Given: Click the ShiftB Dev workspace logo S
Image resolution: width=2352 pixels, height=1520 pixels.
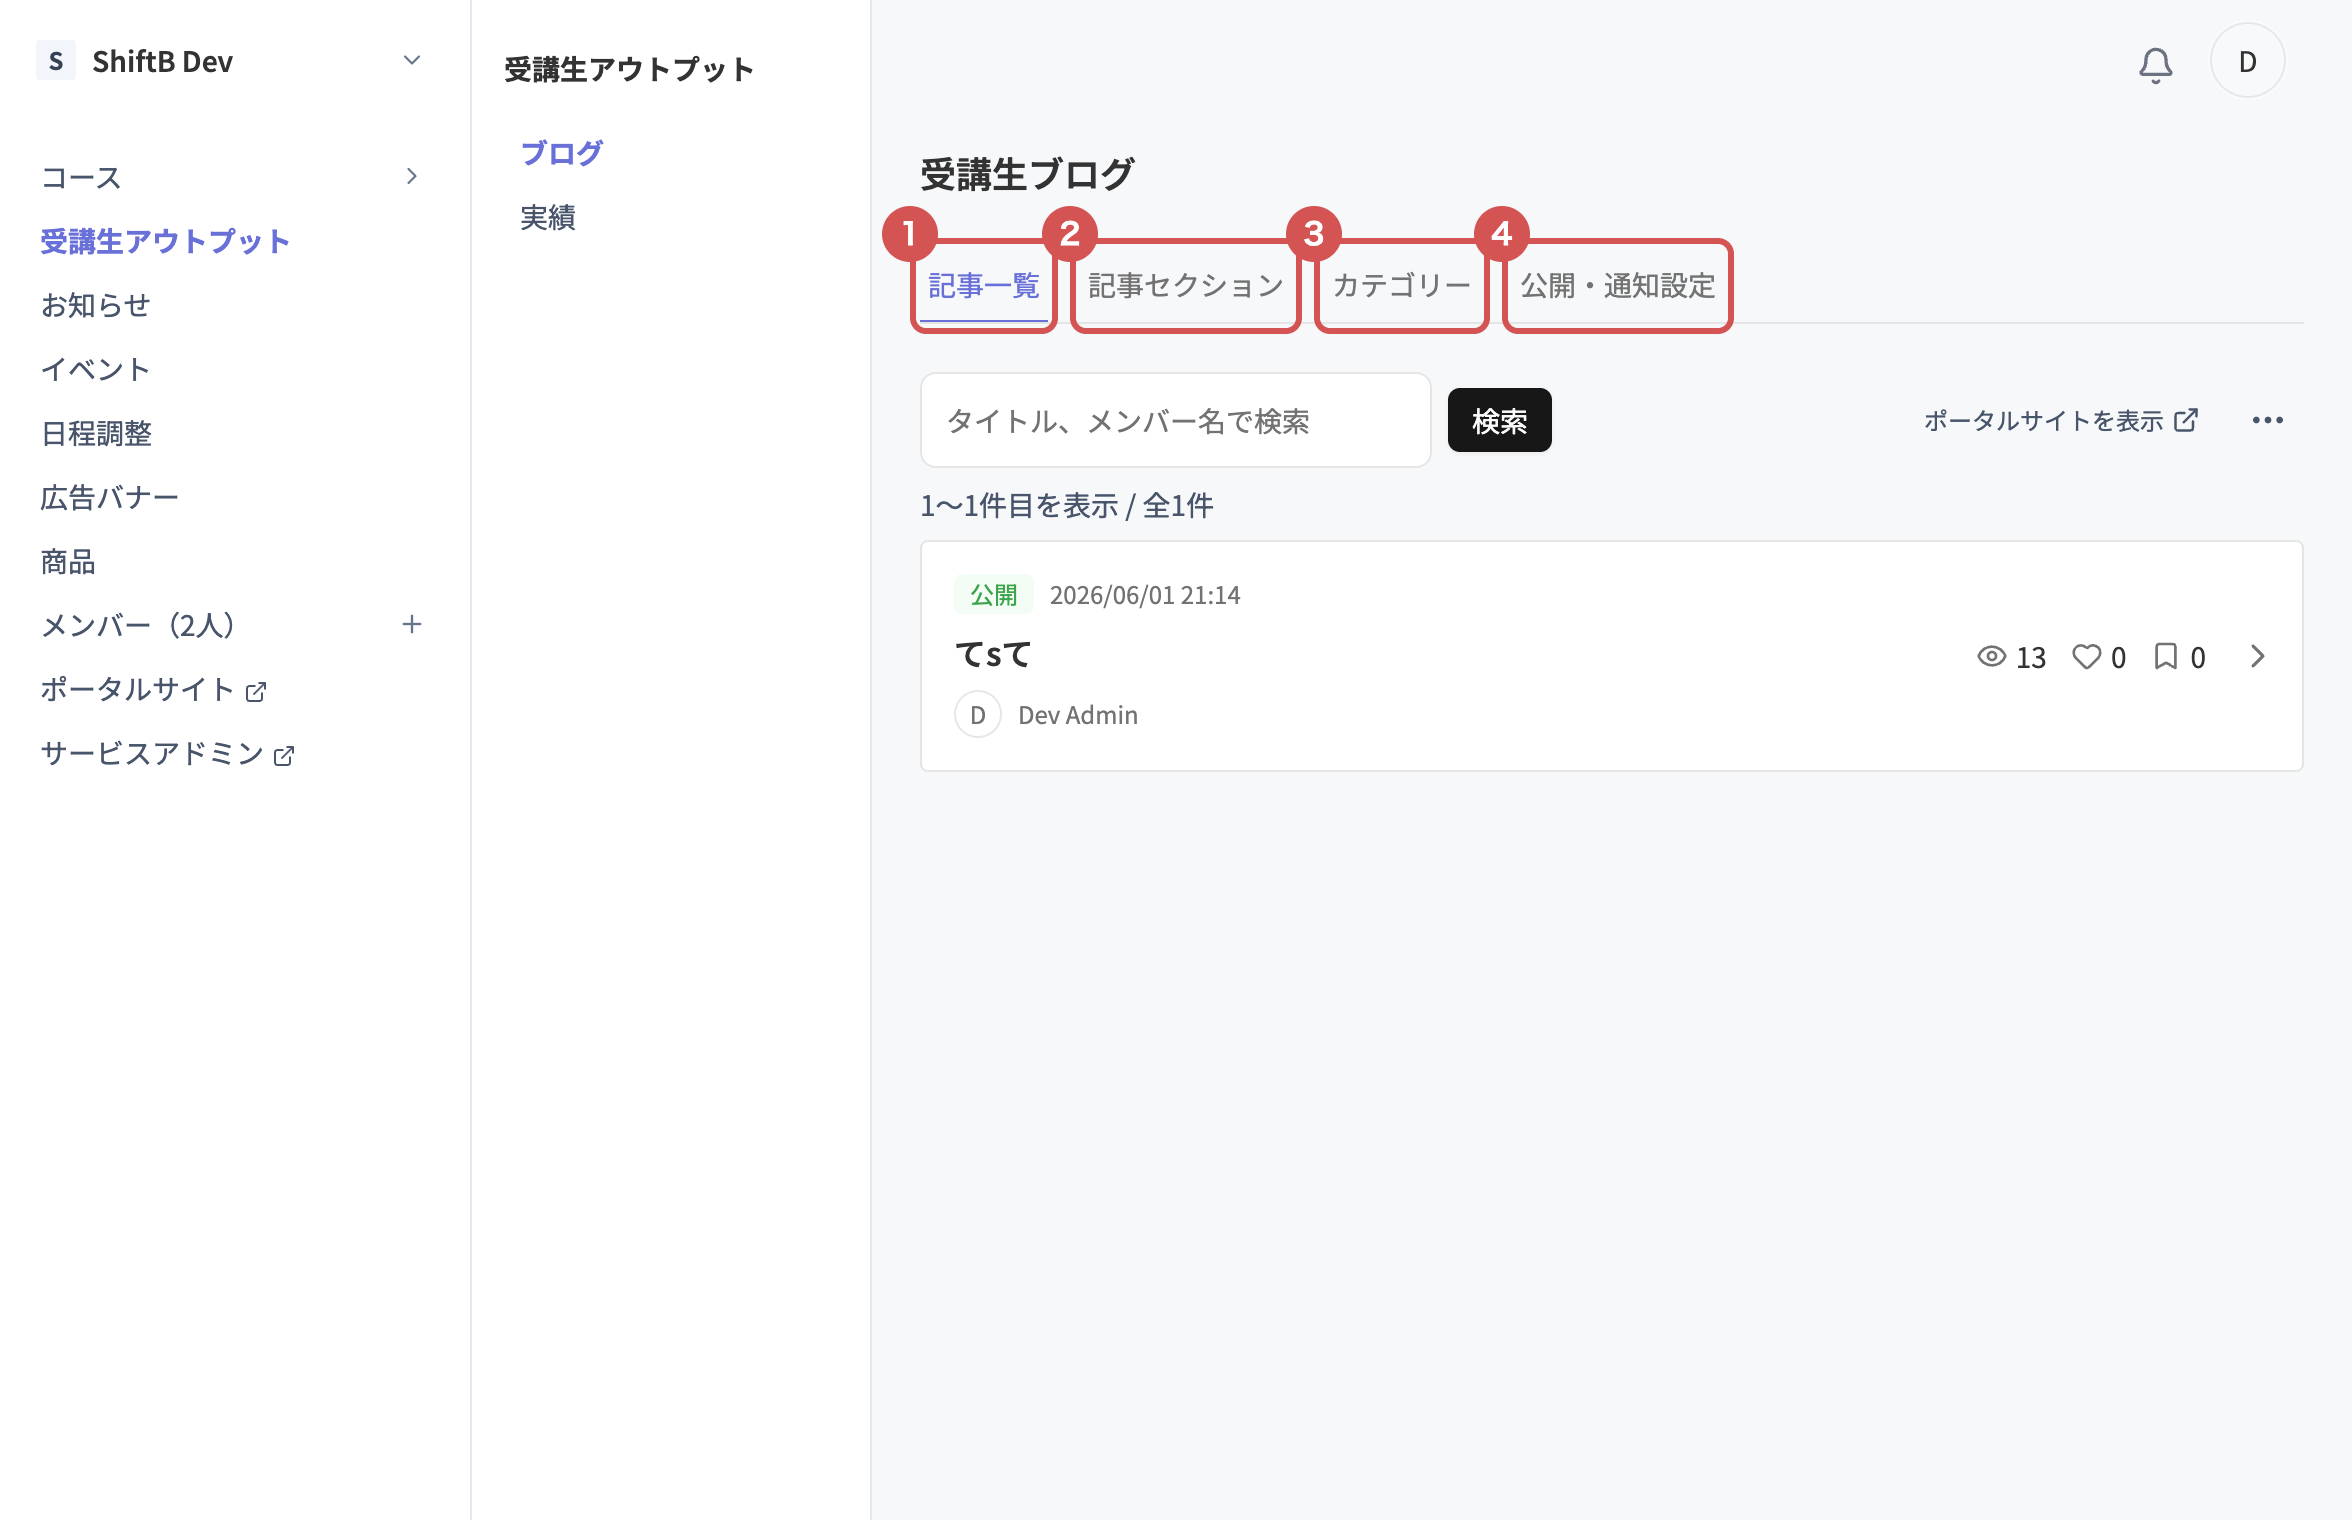Looking at the screenshot, I should tap(56, 61).
